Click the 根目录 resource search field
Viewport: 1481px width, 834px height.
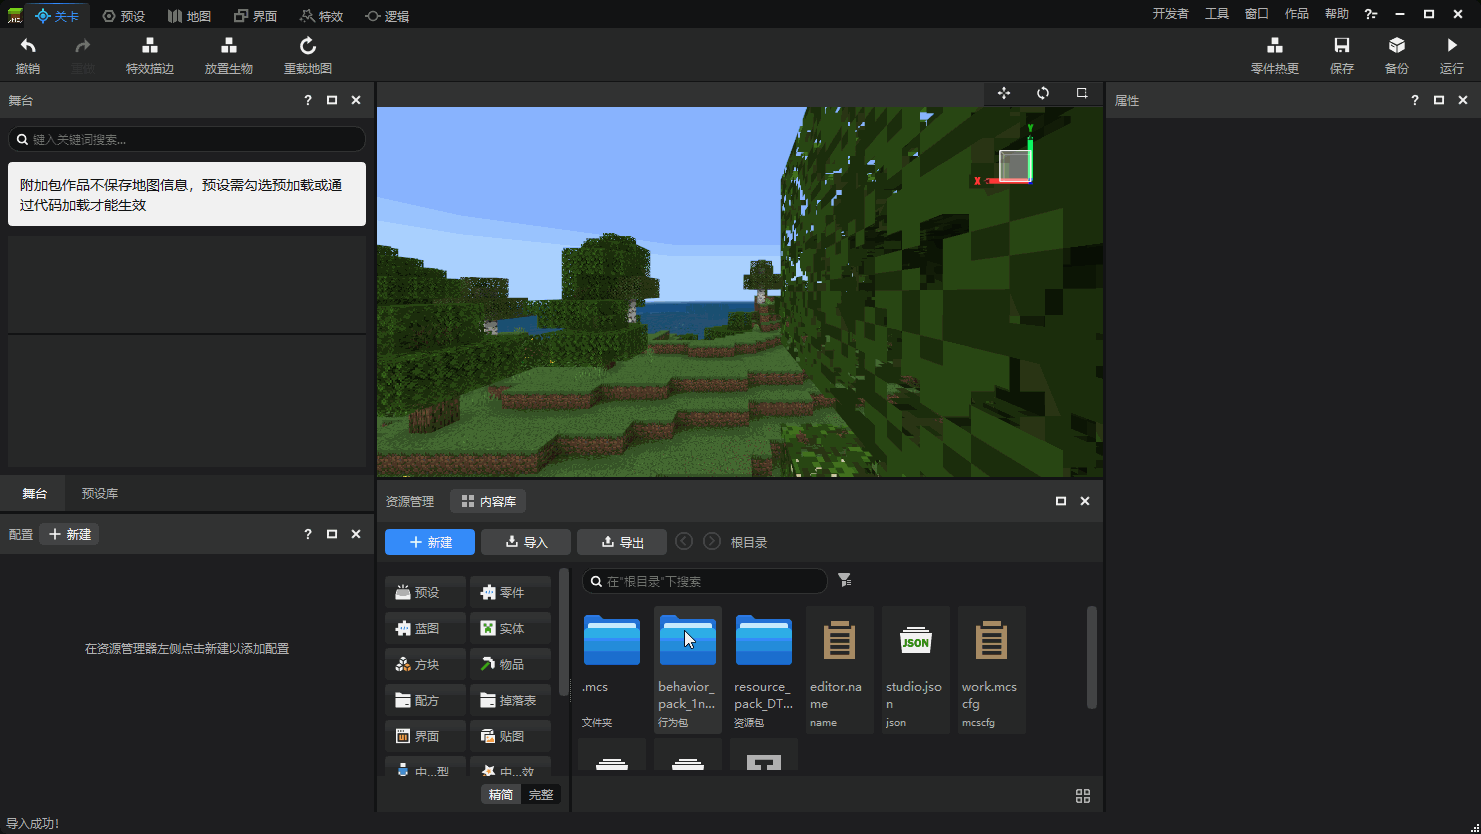[705, 581]
